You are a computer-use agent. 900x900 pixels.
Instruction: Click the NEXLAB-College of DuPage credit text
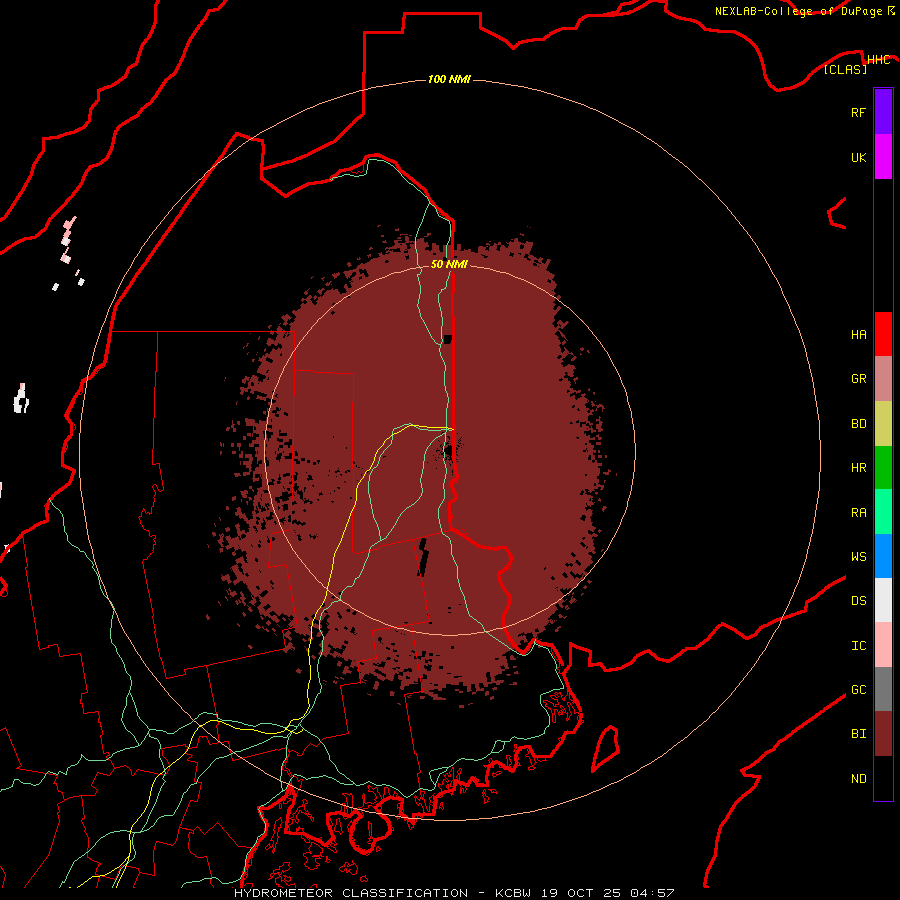coord(800,11)
